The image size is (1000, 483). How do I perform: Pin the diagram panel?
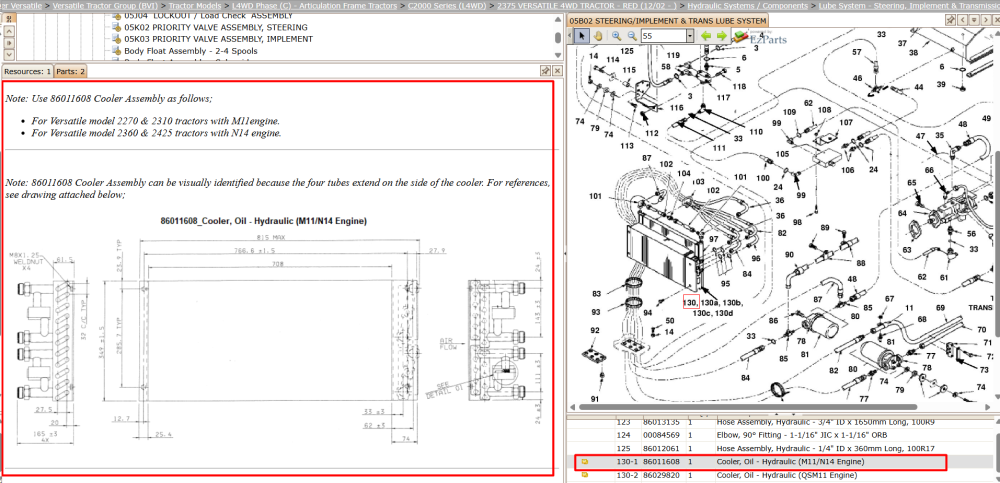tap(950, 20)
